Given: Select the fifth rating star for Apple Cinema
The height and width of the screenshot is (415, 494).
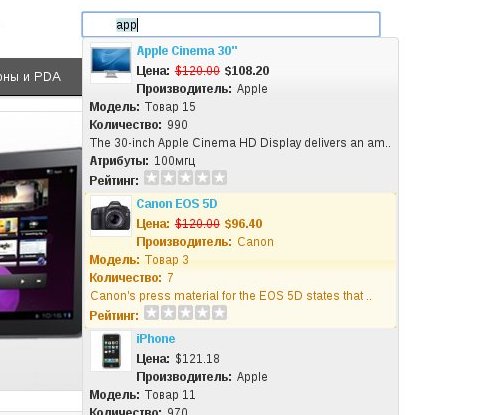Looking at the screenshot, I should [x=219, y=178].
